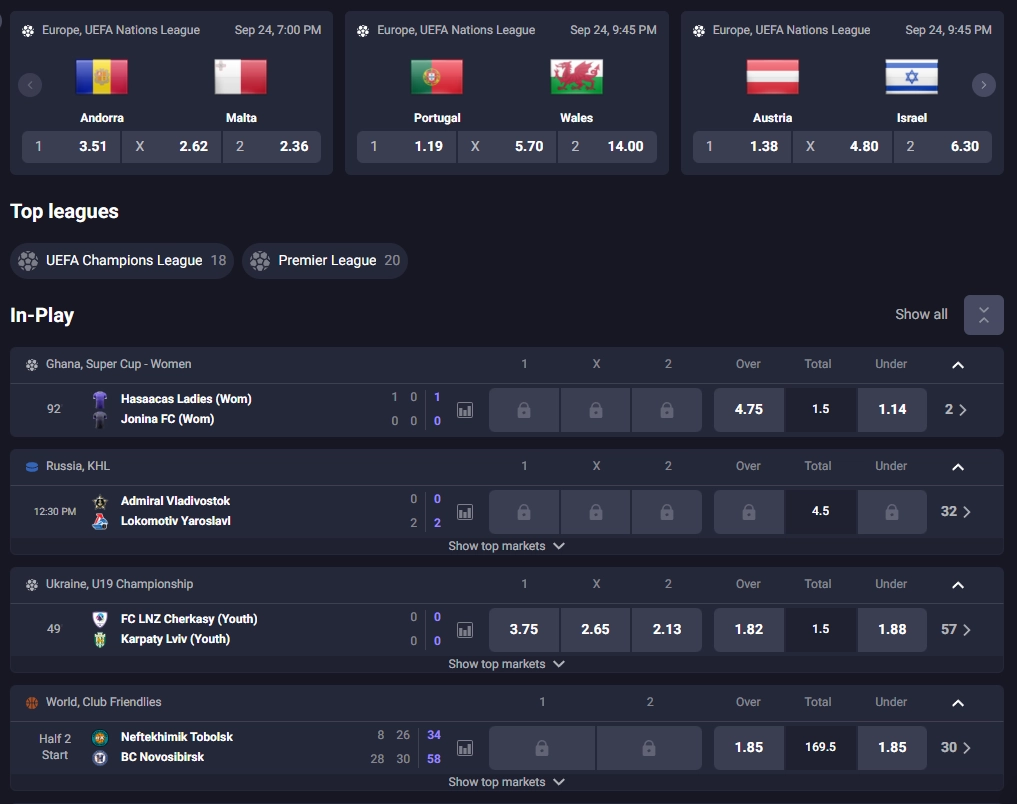1017x804 pixels.
Task: Open statistics icon for Neftekhimik Tobolsk match
Action: 465,748
